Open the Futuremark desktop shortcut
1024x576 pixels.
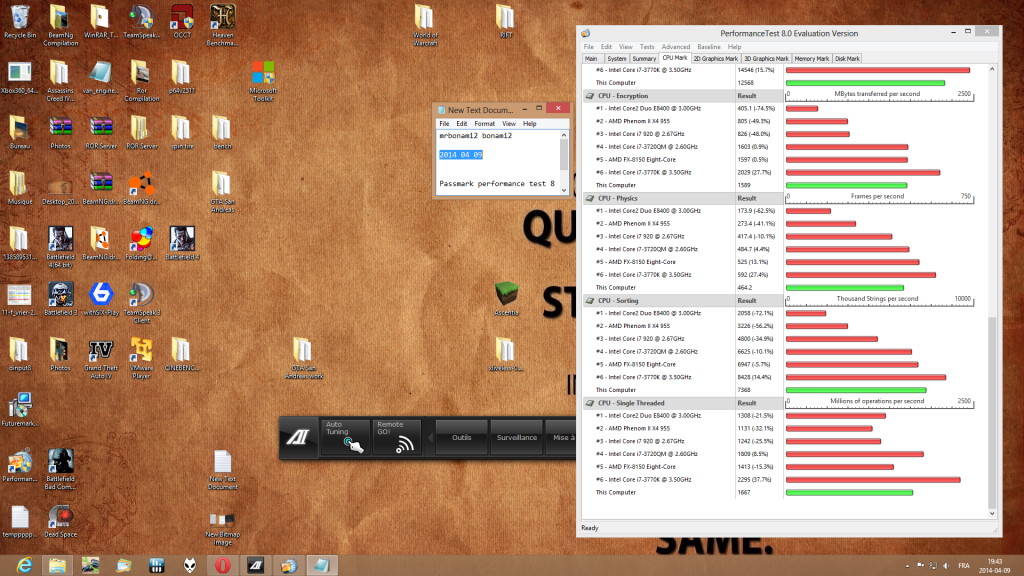pyautogui.click(x=20, y=410)
